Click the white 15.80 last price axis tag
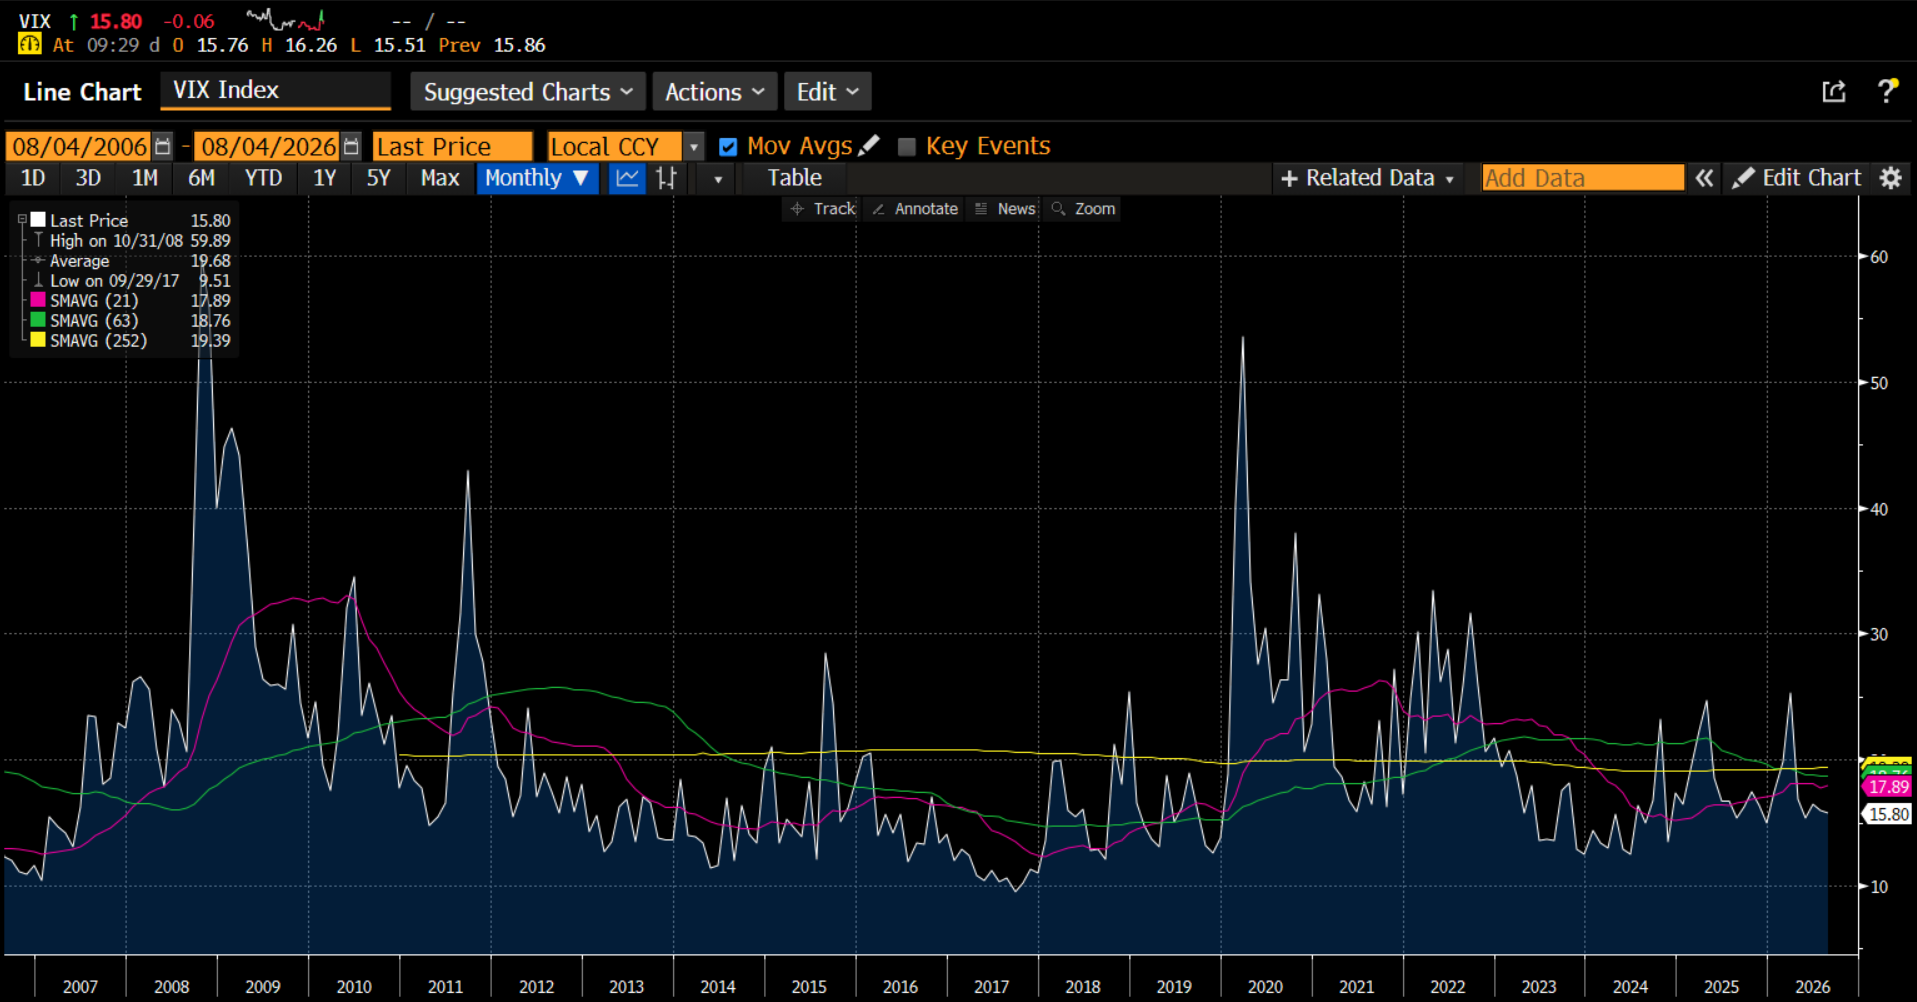 coord(1887,814)
